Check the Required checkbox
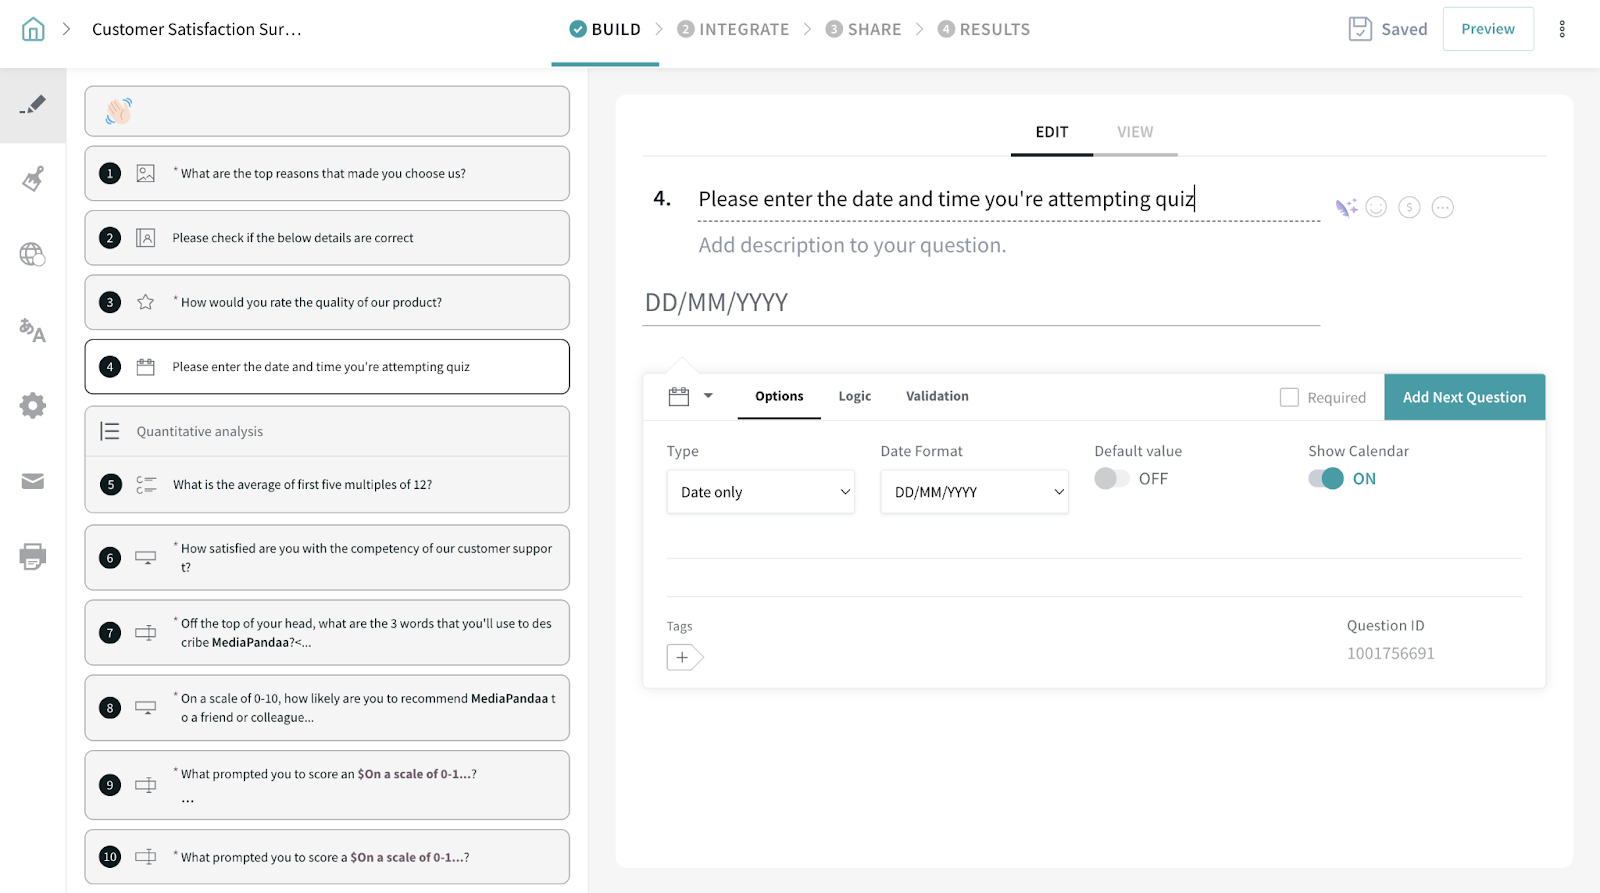This screenshot has height=893, width=1600. [1289, 397]
